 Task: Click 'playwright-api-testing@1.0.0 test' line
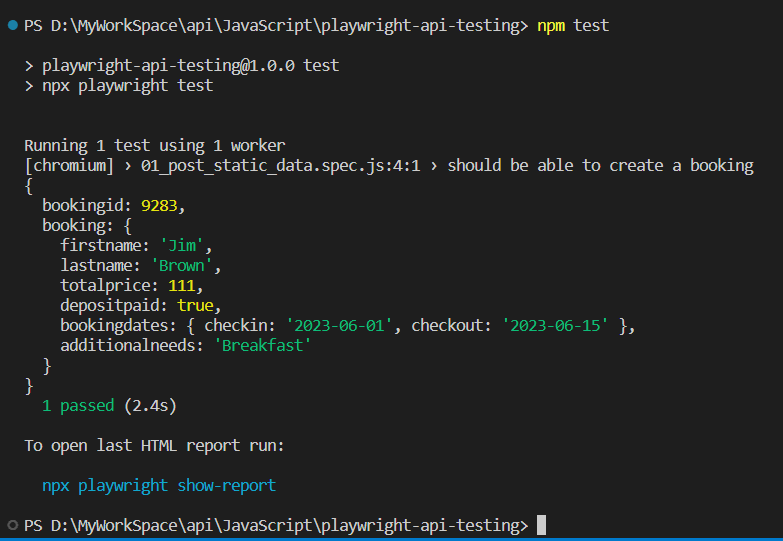click(191, 65)
